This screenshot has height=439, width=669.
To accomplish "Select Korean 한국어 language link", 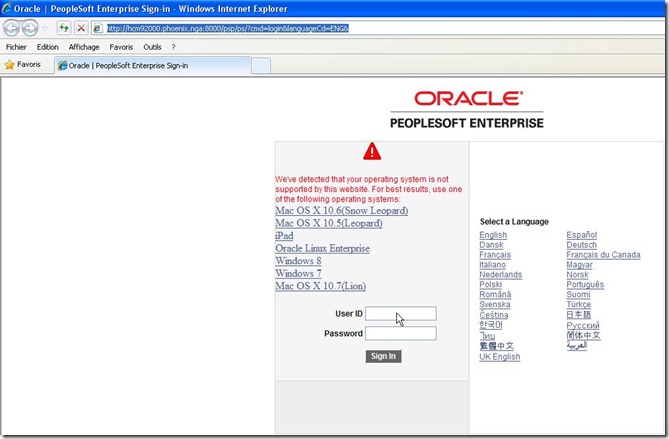I will click(x=491, y=325).
